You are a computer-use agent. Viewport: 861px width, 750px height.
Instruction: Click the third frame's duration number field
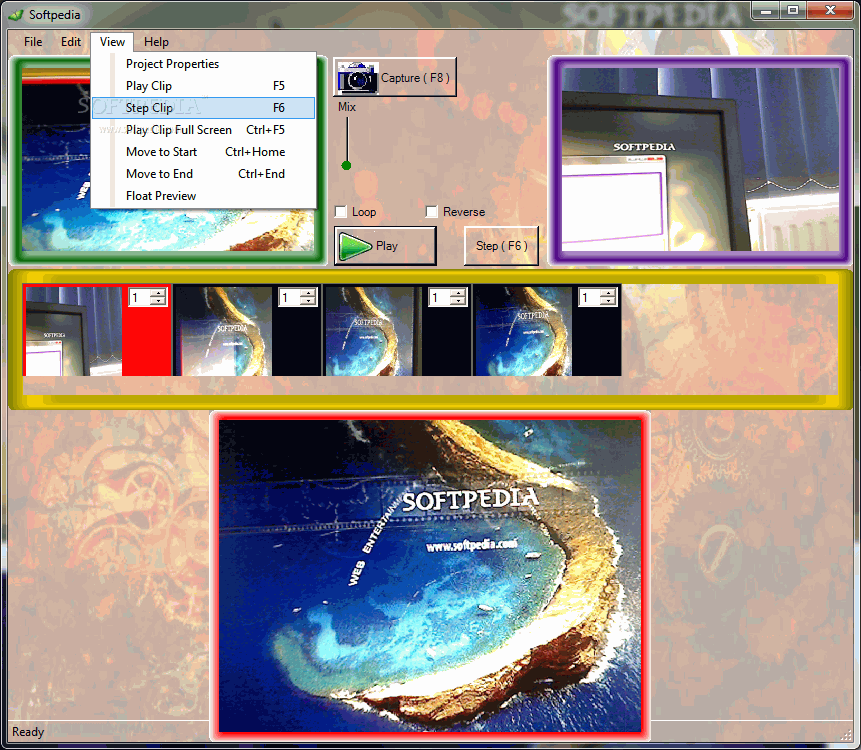point(440,298)
